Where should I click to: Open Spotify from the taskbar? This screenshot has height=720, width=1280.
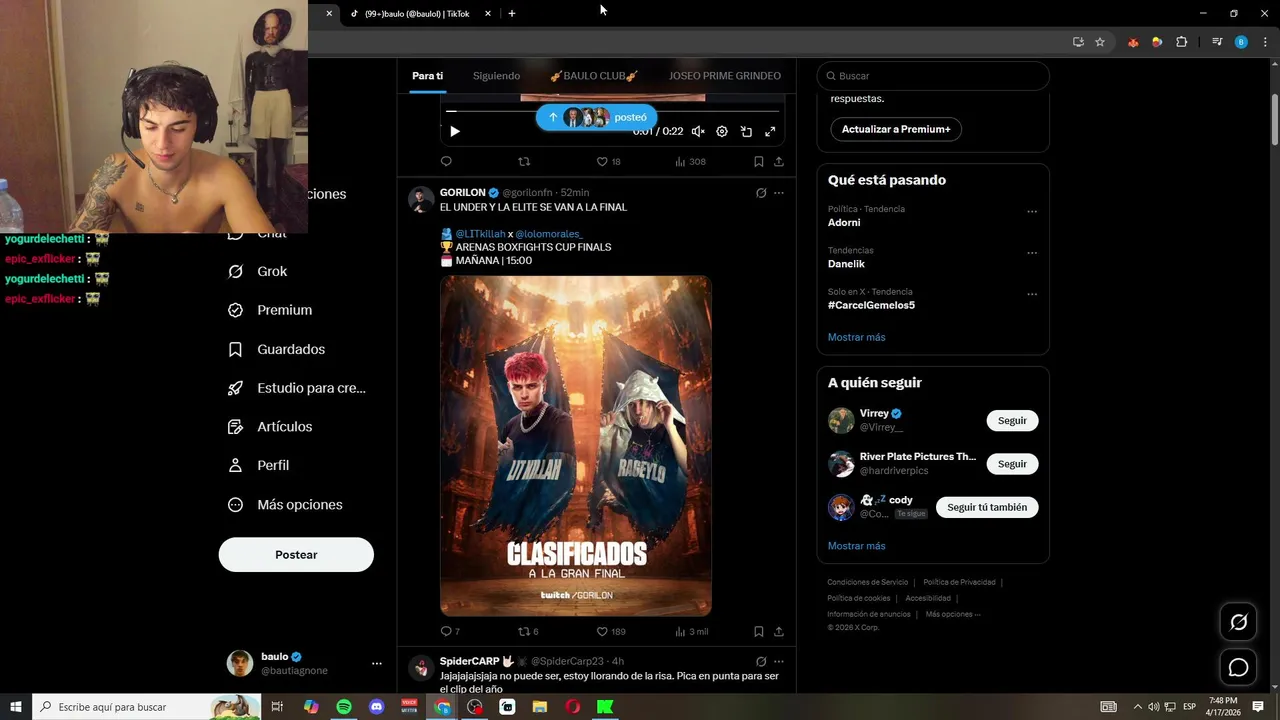[344, 707]
